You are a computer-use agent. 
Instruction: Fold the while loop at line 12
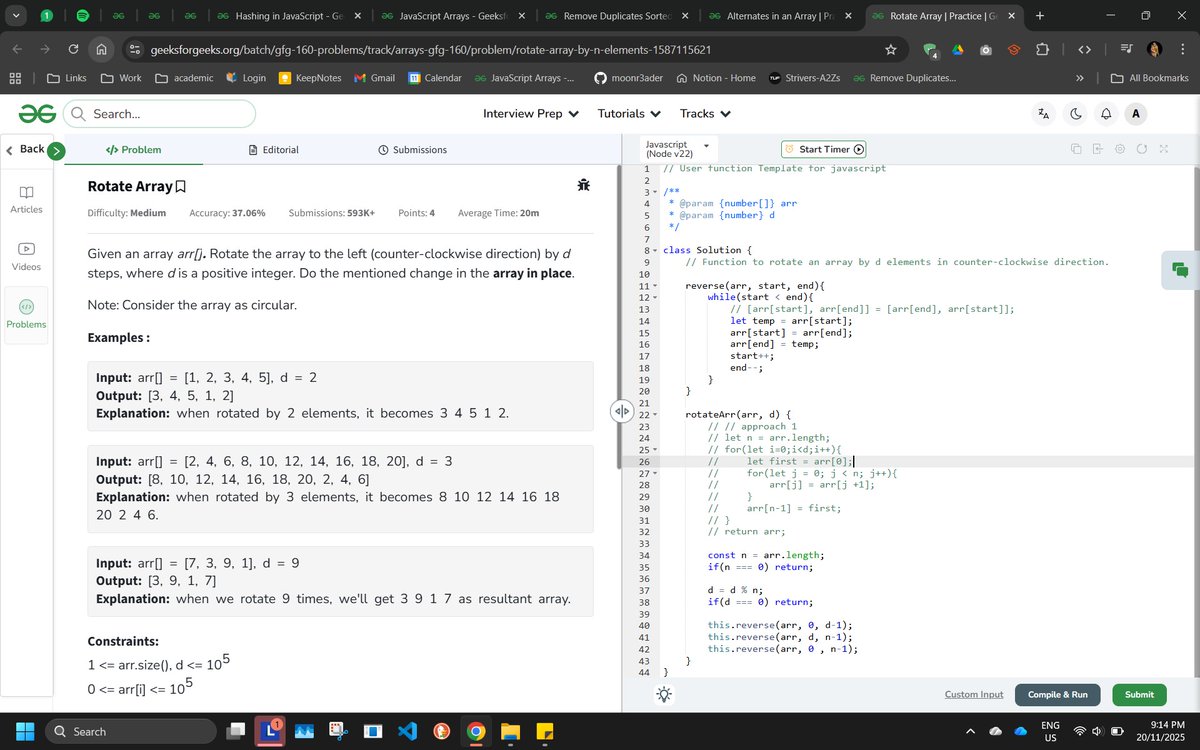[654, 297]
